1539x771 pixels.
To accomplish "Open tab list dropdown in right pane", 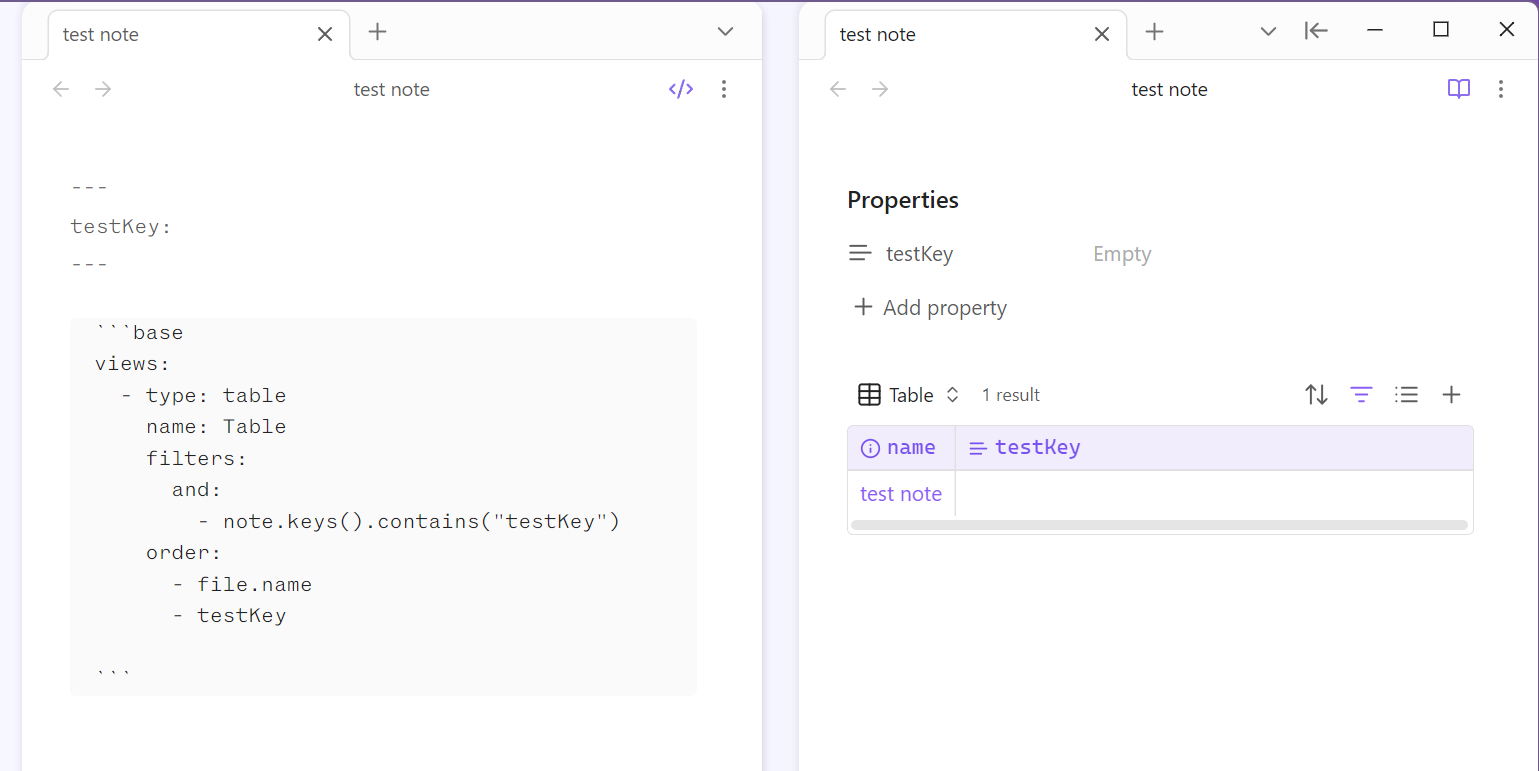I will point(1268,32).
